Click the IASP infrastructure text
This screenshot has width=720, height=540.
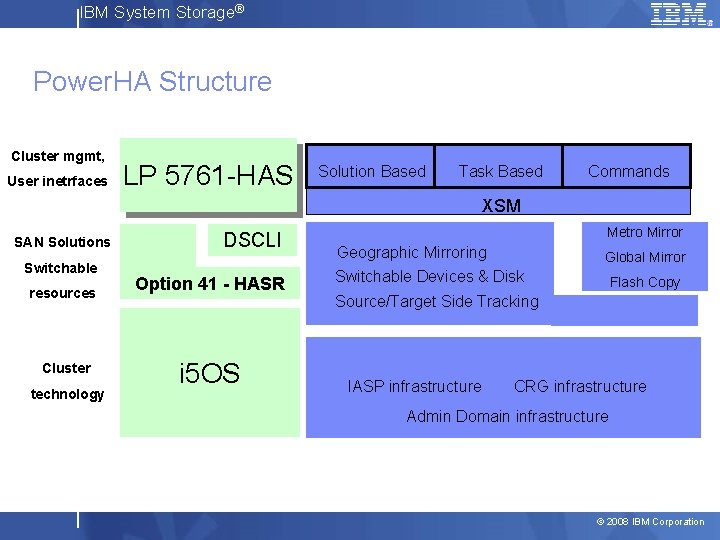click(414, 386)
